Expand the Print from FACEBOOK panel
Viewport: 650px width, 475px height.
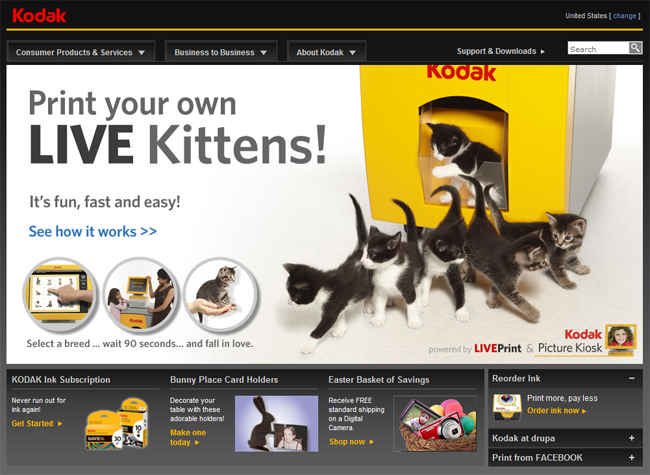point(631,458)
